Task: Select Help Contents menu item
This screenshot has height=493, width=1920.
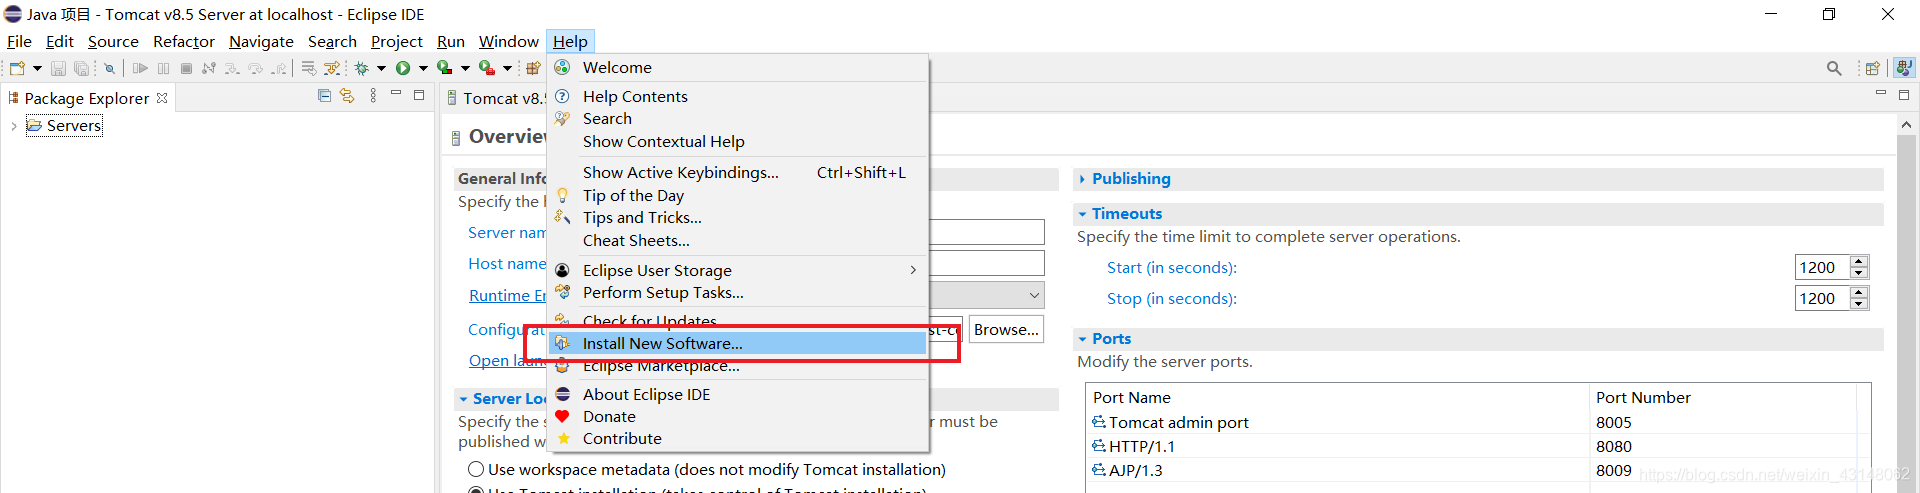Action: [737, 96]
